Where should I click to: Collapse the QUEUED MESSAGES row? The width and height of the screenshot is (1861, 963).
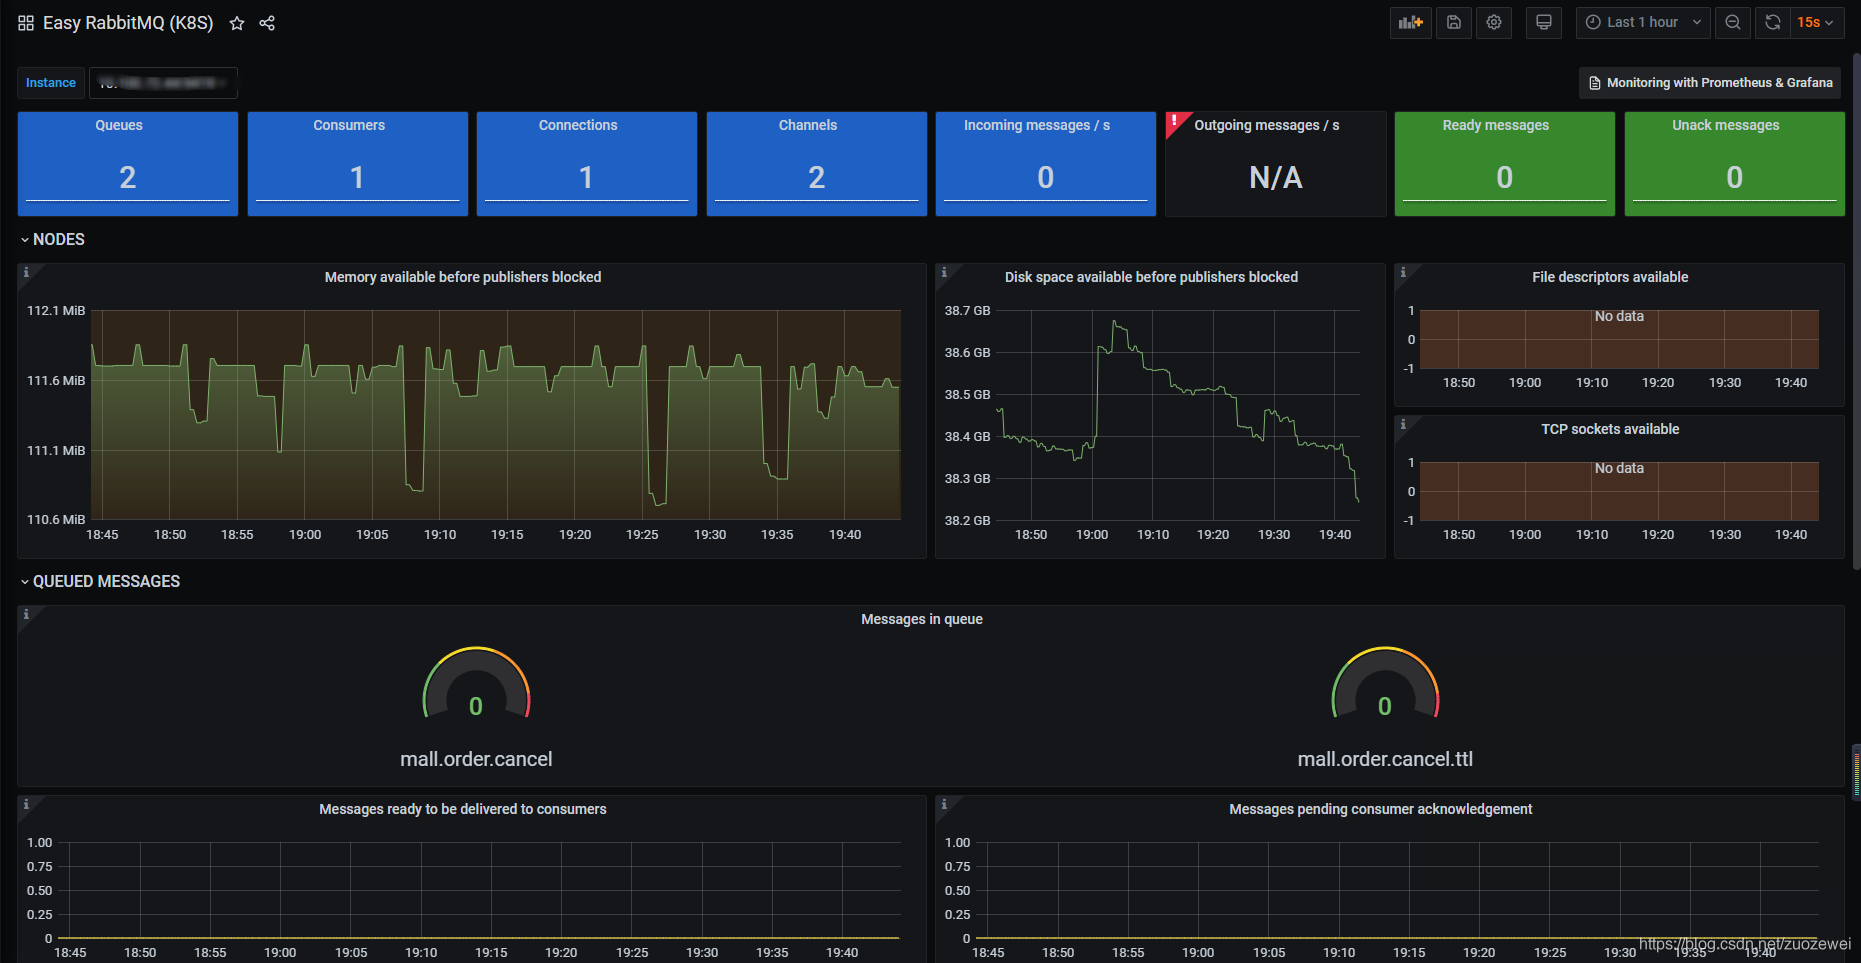[x=100, y=582]
